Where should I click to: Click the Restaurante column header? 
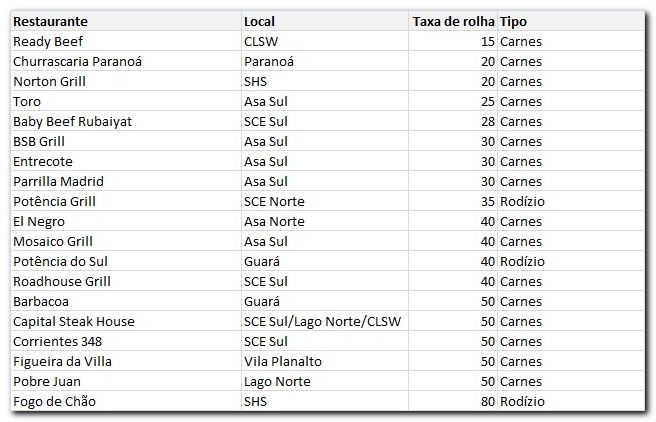(50, 21)
